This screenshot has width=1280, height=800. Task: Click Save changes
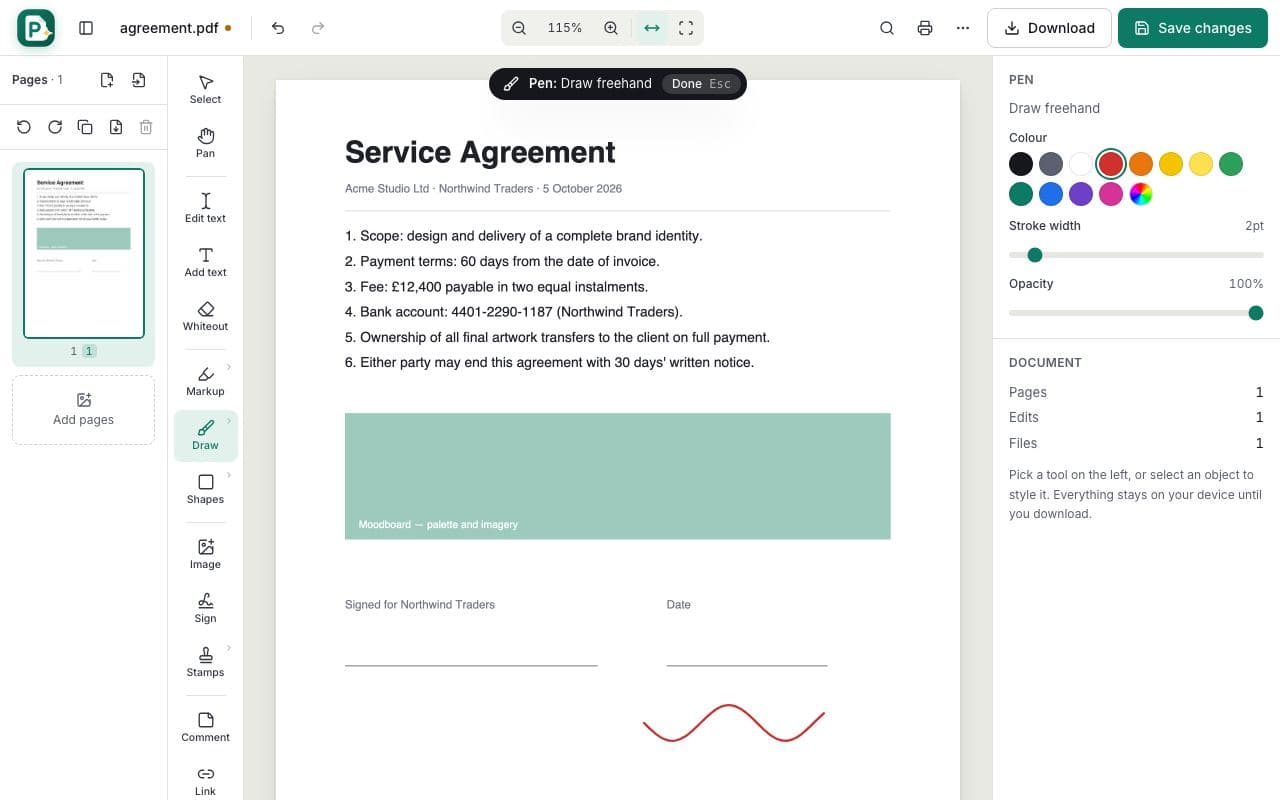(1193, 28)
